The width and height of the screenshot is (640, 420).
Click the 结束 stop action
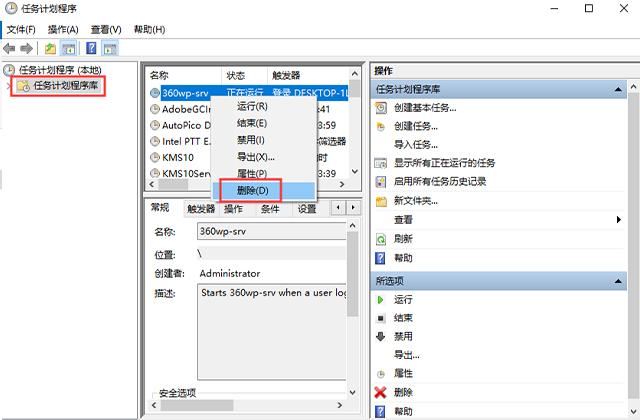[x=403, y=318]
